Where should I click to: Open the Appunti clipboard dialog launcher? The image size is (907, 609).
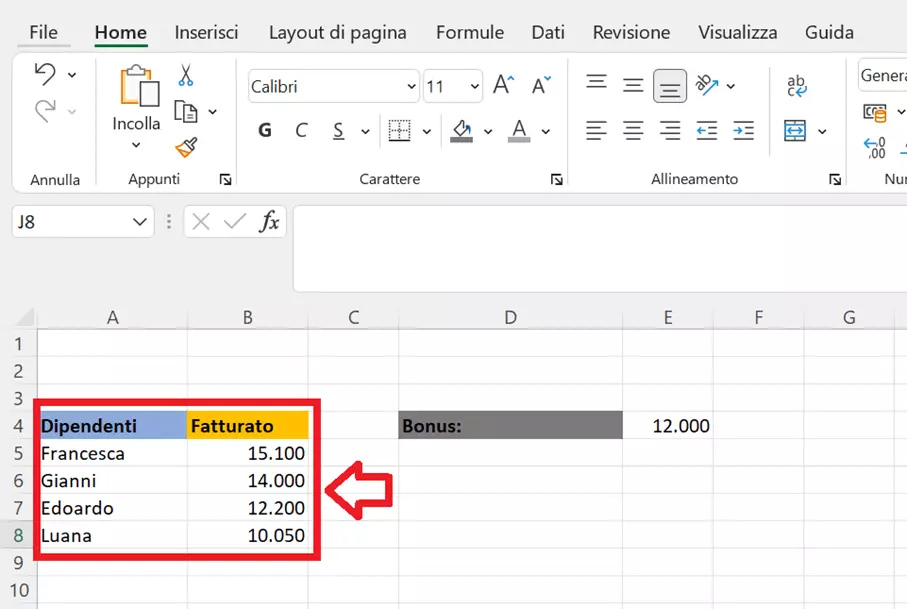226,180
